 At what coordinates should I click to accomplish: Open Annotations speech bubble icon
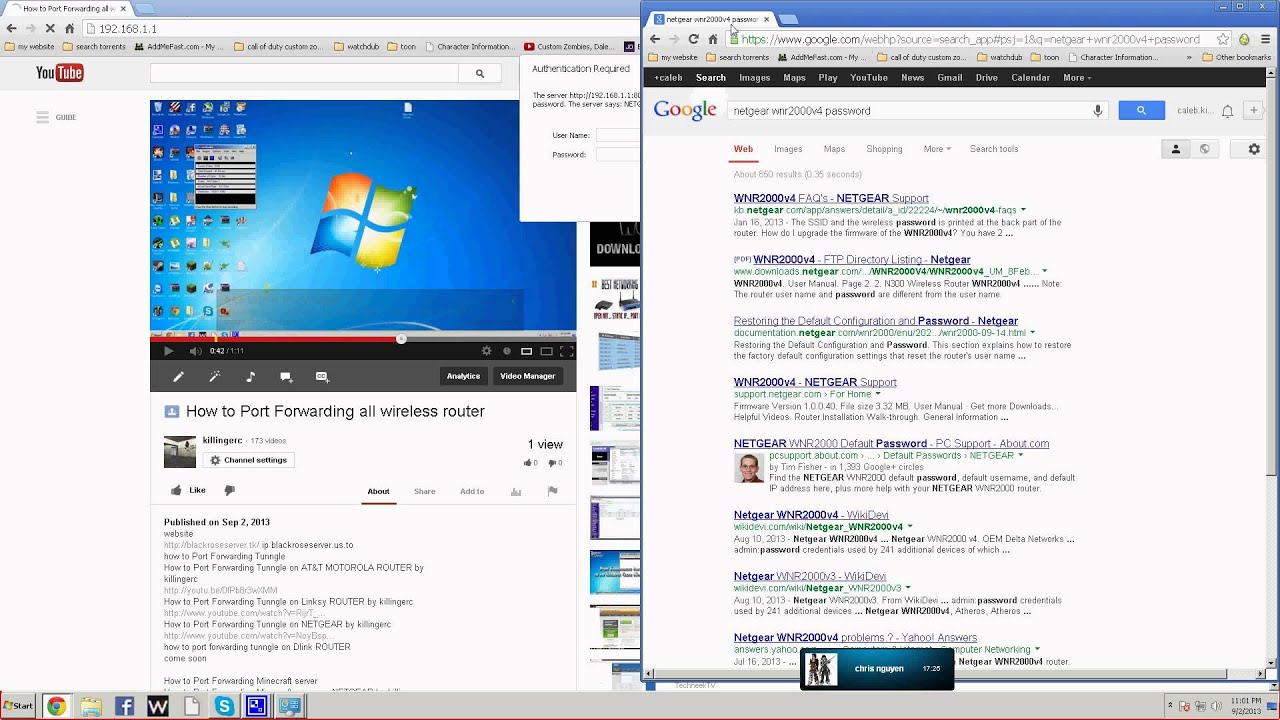coord(286,377)
